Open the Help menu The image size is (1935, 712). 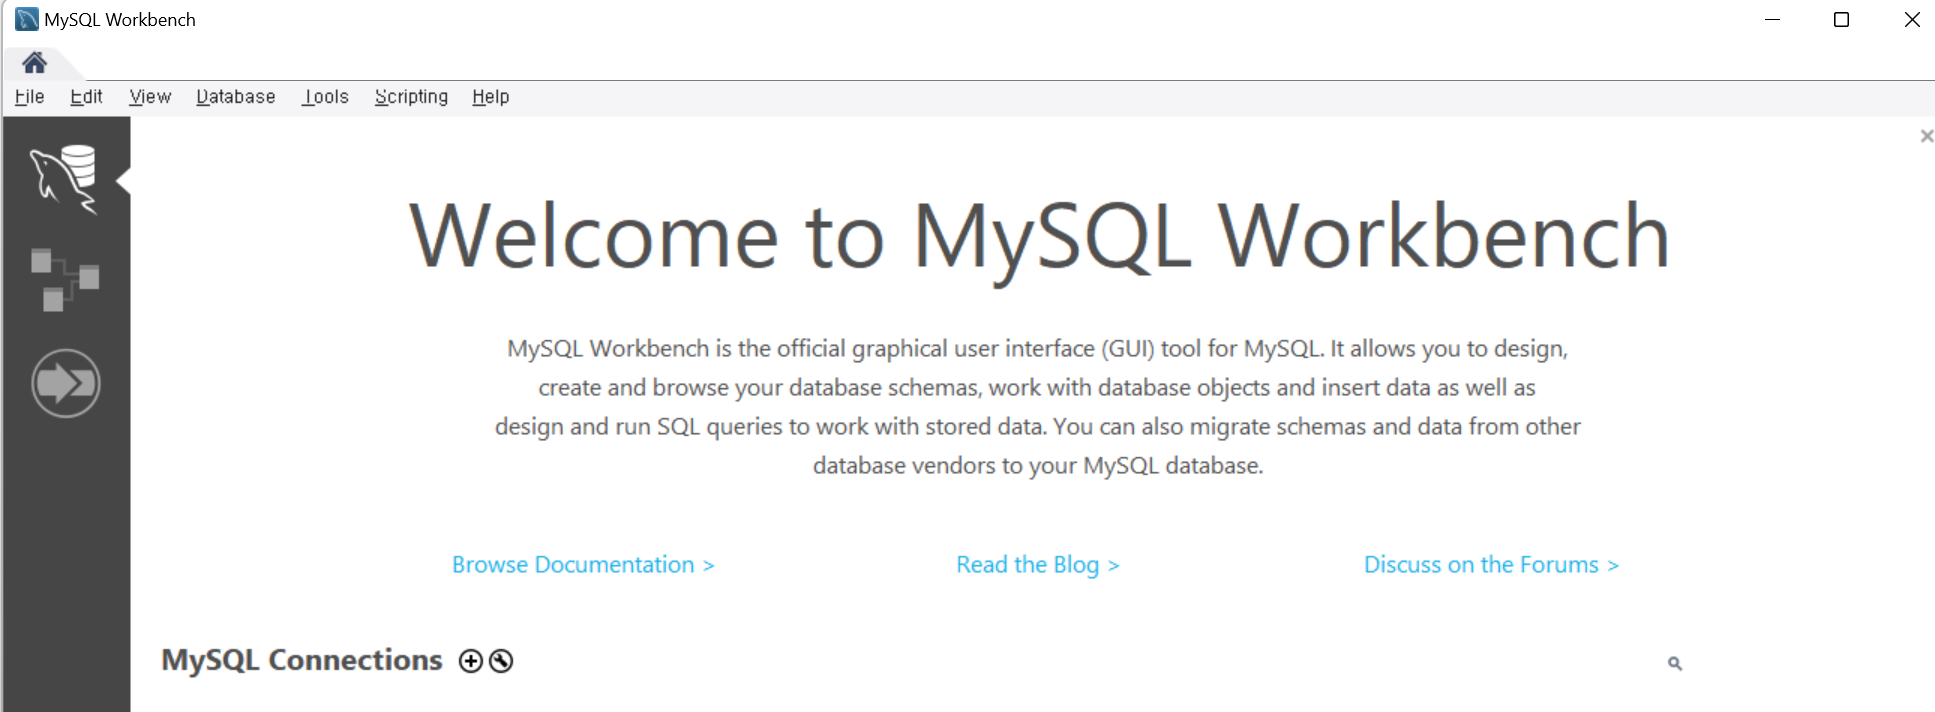pos(491,97)
